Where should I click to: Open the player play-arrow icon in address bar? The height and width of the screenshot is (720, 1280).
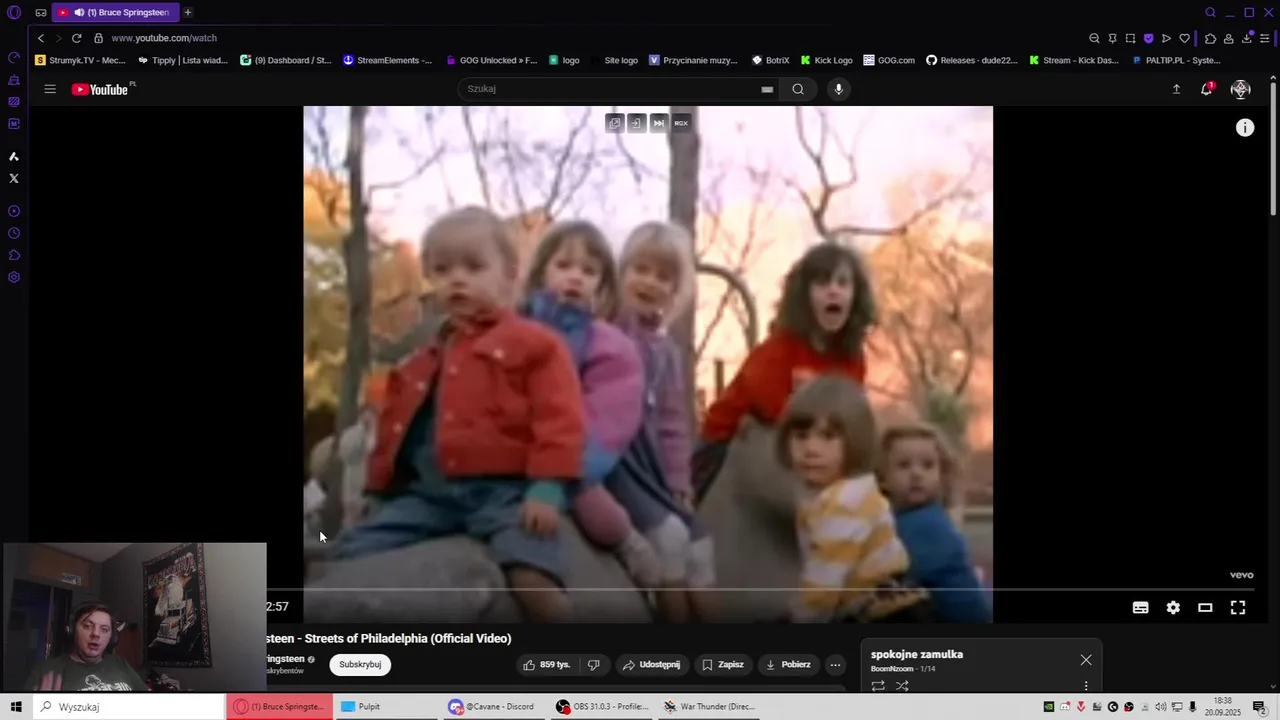(1166, 38)
